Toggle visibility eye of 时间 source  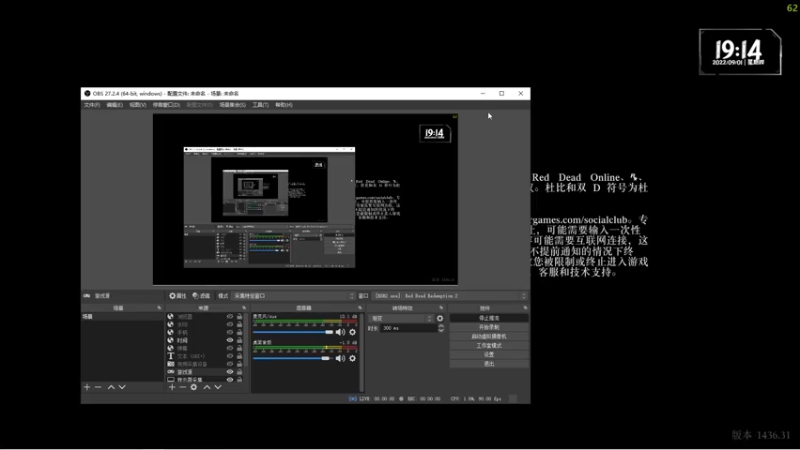(x=230, y=340)
